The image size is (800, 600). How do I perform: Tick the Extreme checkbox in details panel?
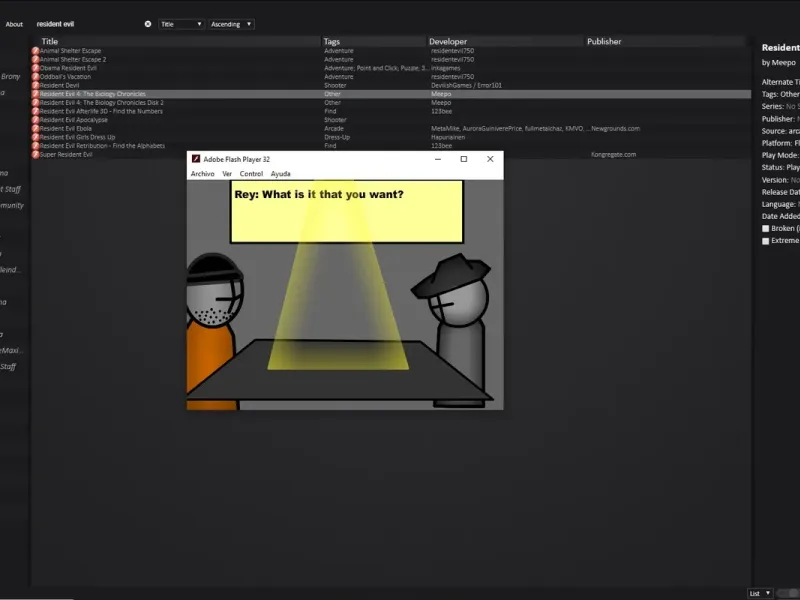pyautogui.click(x=765, y=241)
